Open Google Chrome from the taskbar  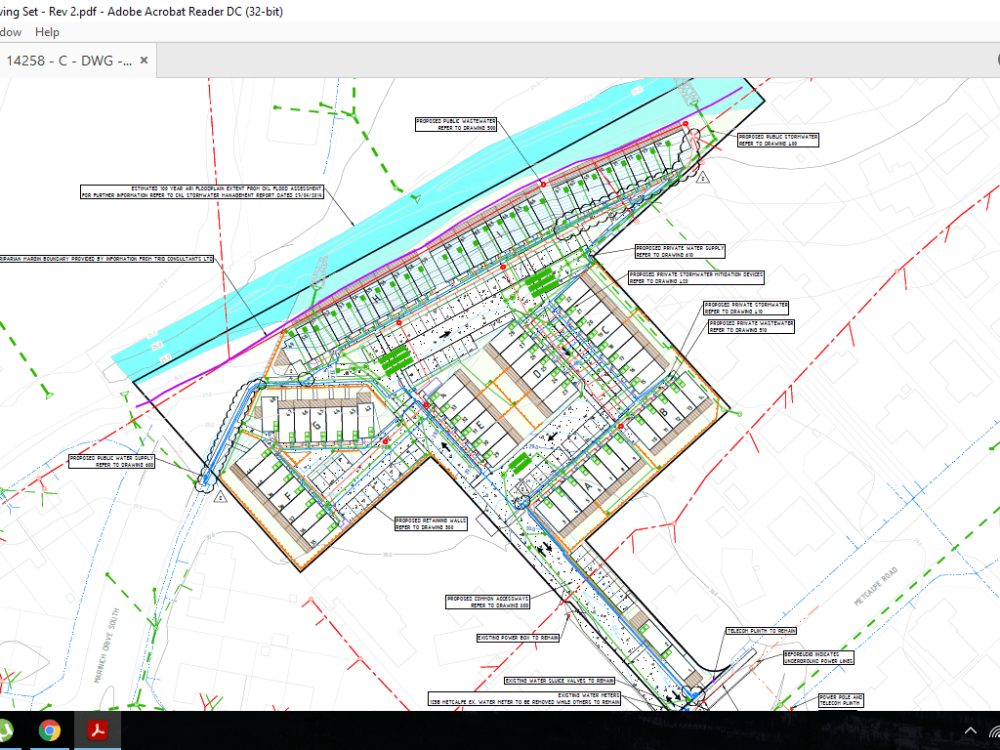[50, 730]
